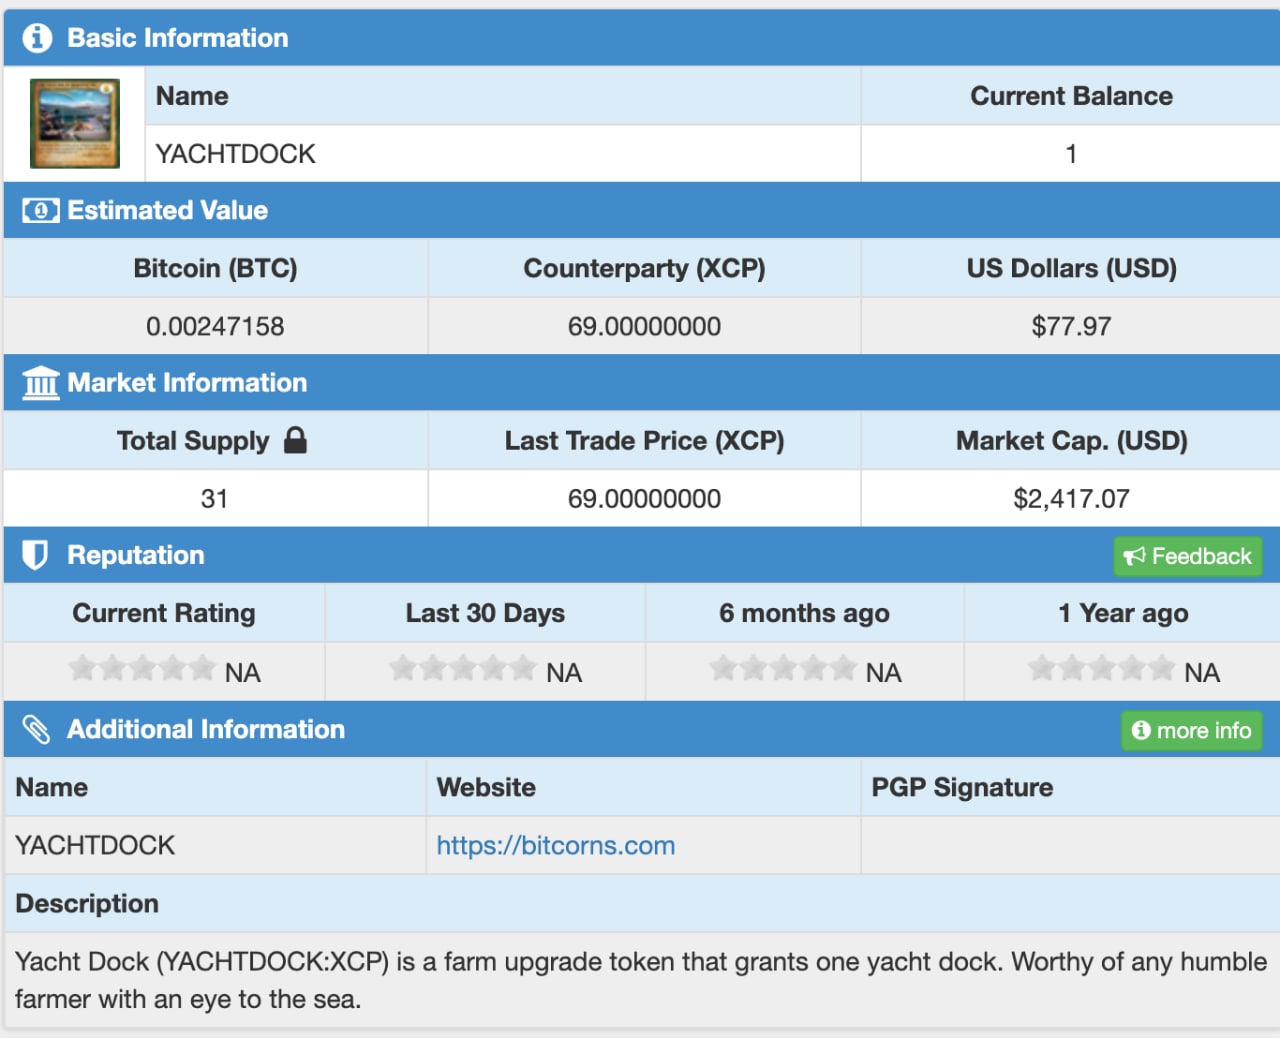Click the lock icon next to Total Supply
Image resolution: width=1280 pixels, height=1038 pixels.
click(295, 440)
